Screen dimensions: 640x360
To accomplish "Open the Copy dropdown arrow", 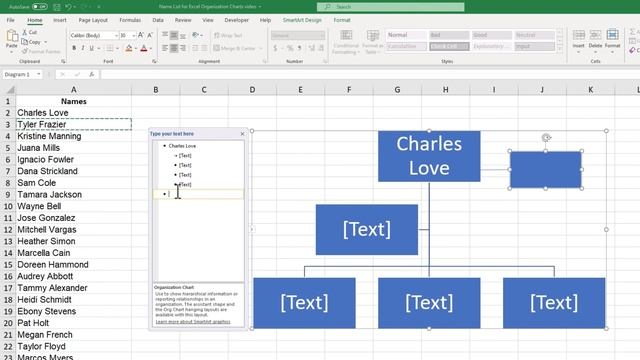I will pyautogui.click(x=45, y=42).
